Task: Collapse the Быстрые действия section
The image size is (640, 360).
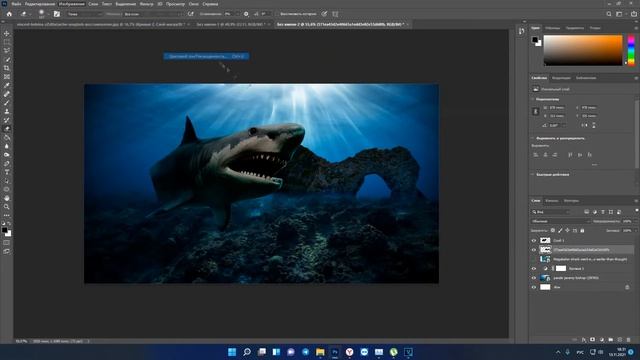Action: tap(533, 174)
